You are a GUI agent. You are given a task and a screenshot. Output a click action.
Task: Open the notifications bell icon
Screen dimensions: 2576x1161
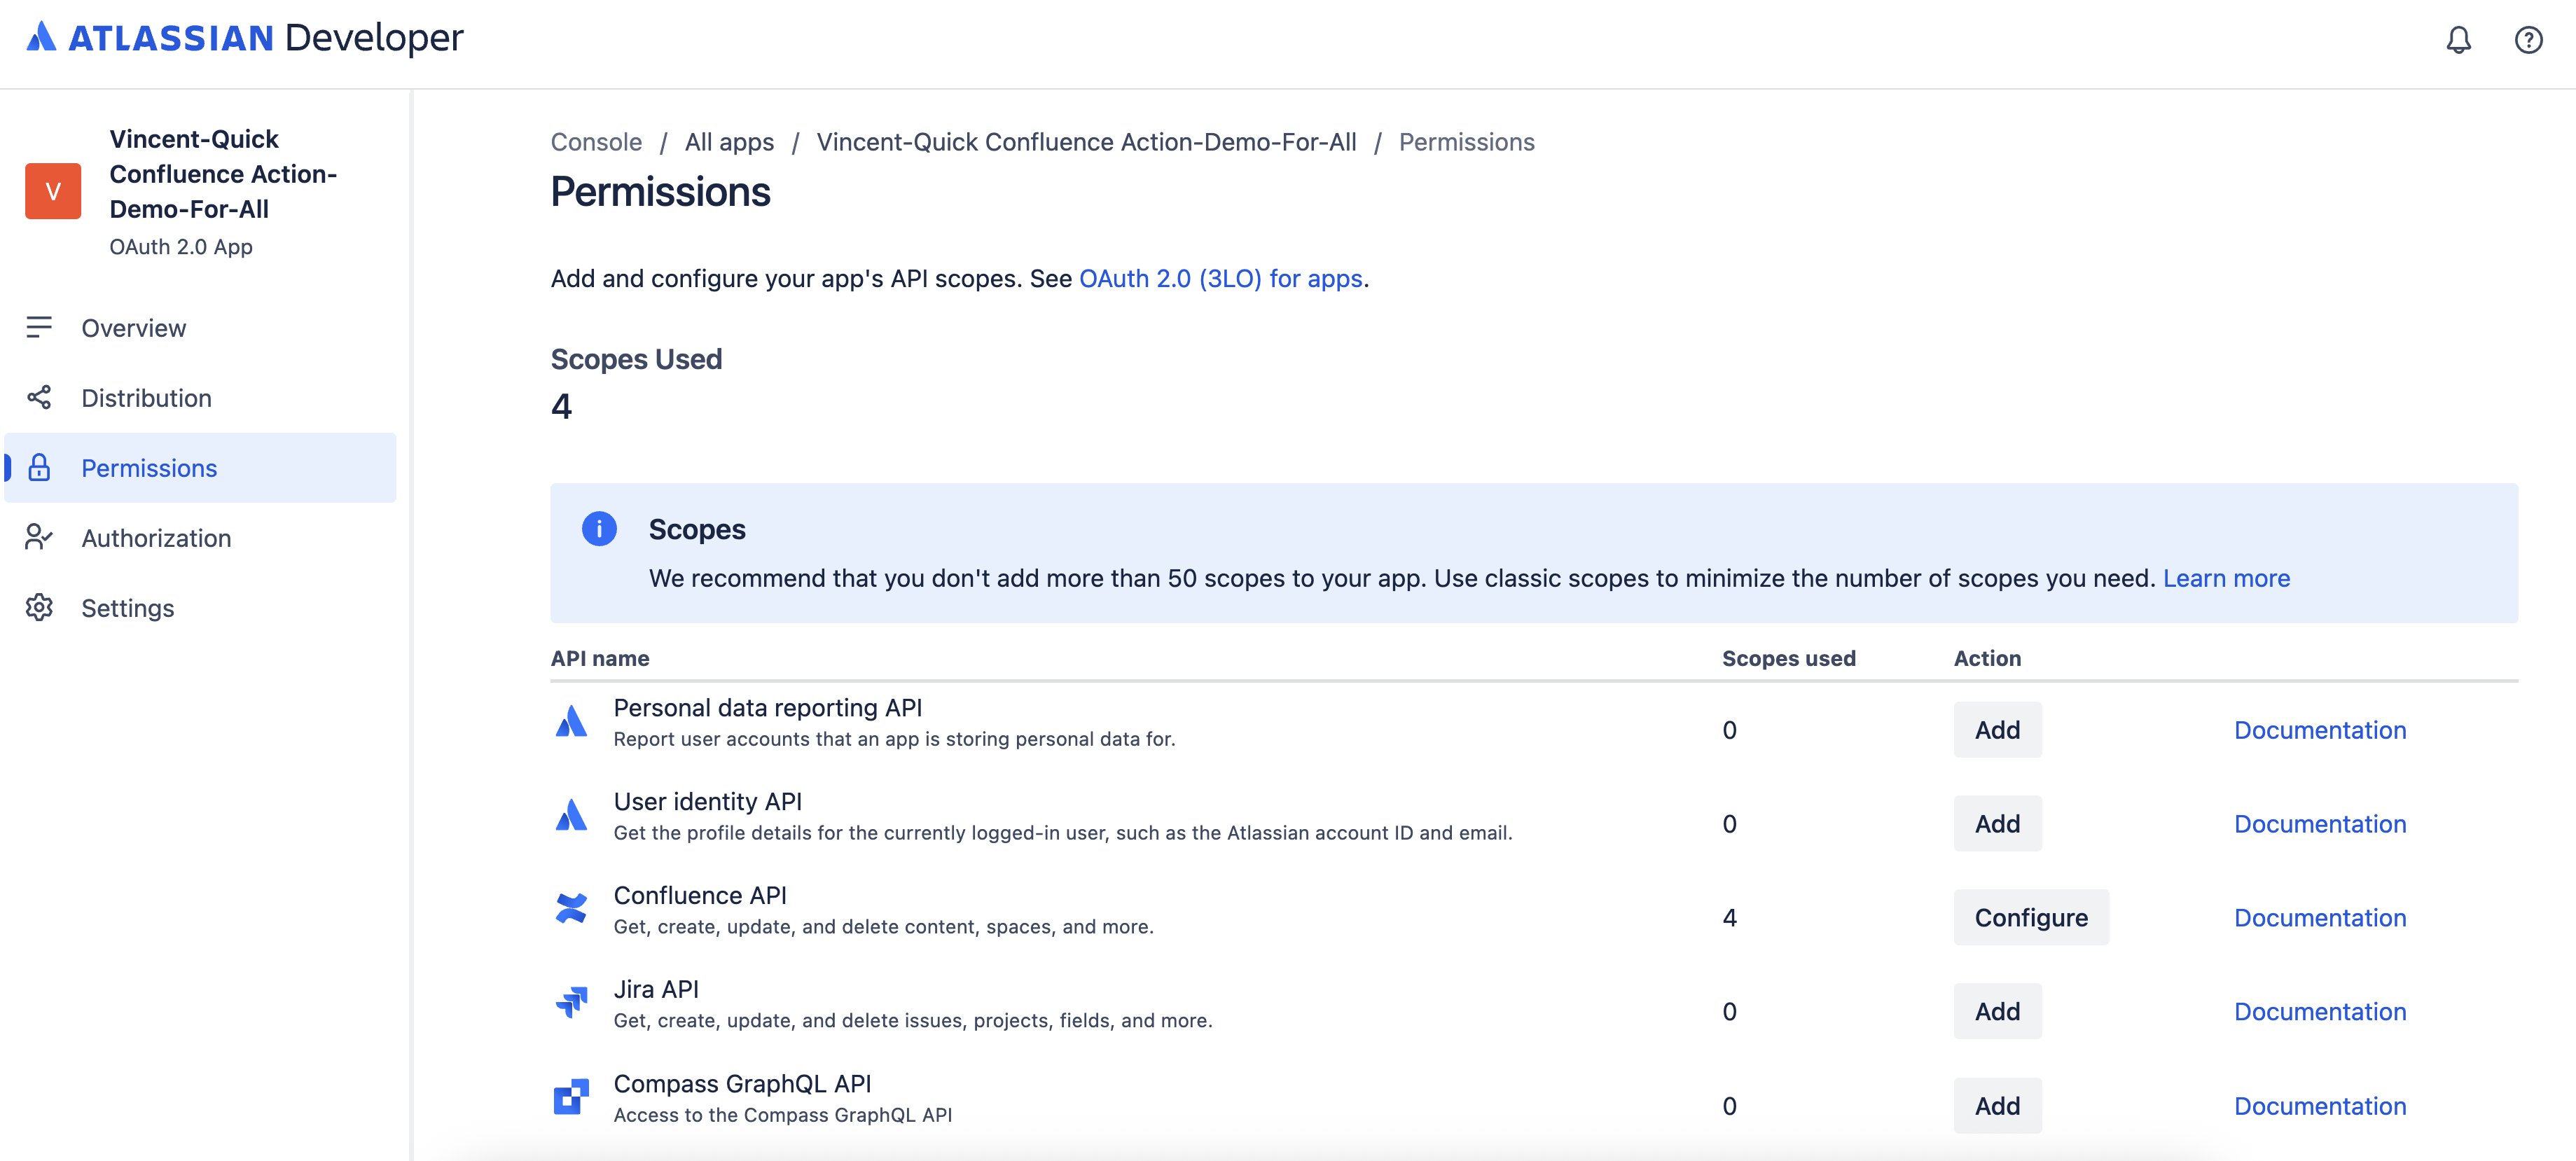coord(2458,40)
